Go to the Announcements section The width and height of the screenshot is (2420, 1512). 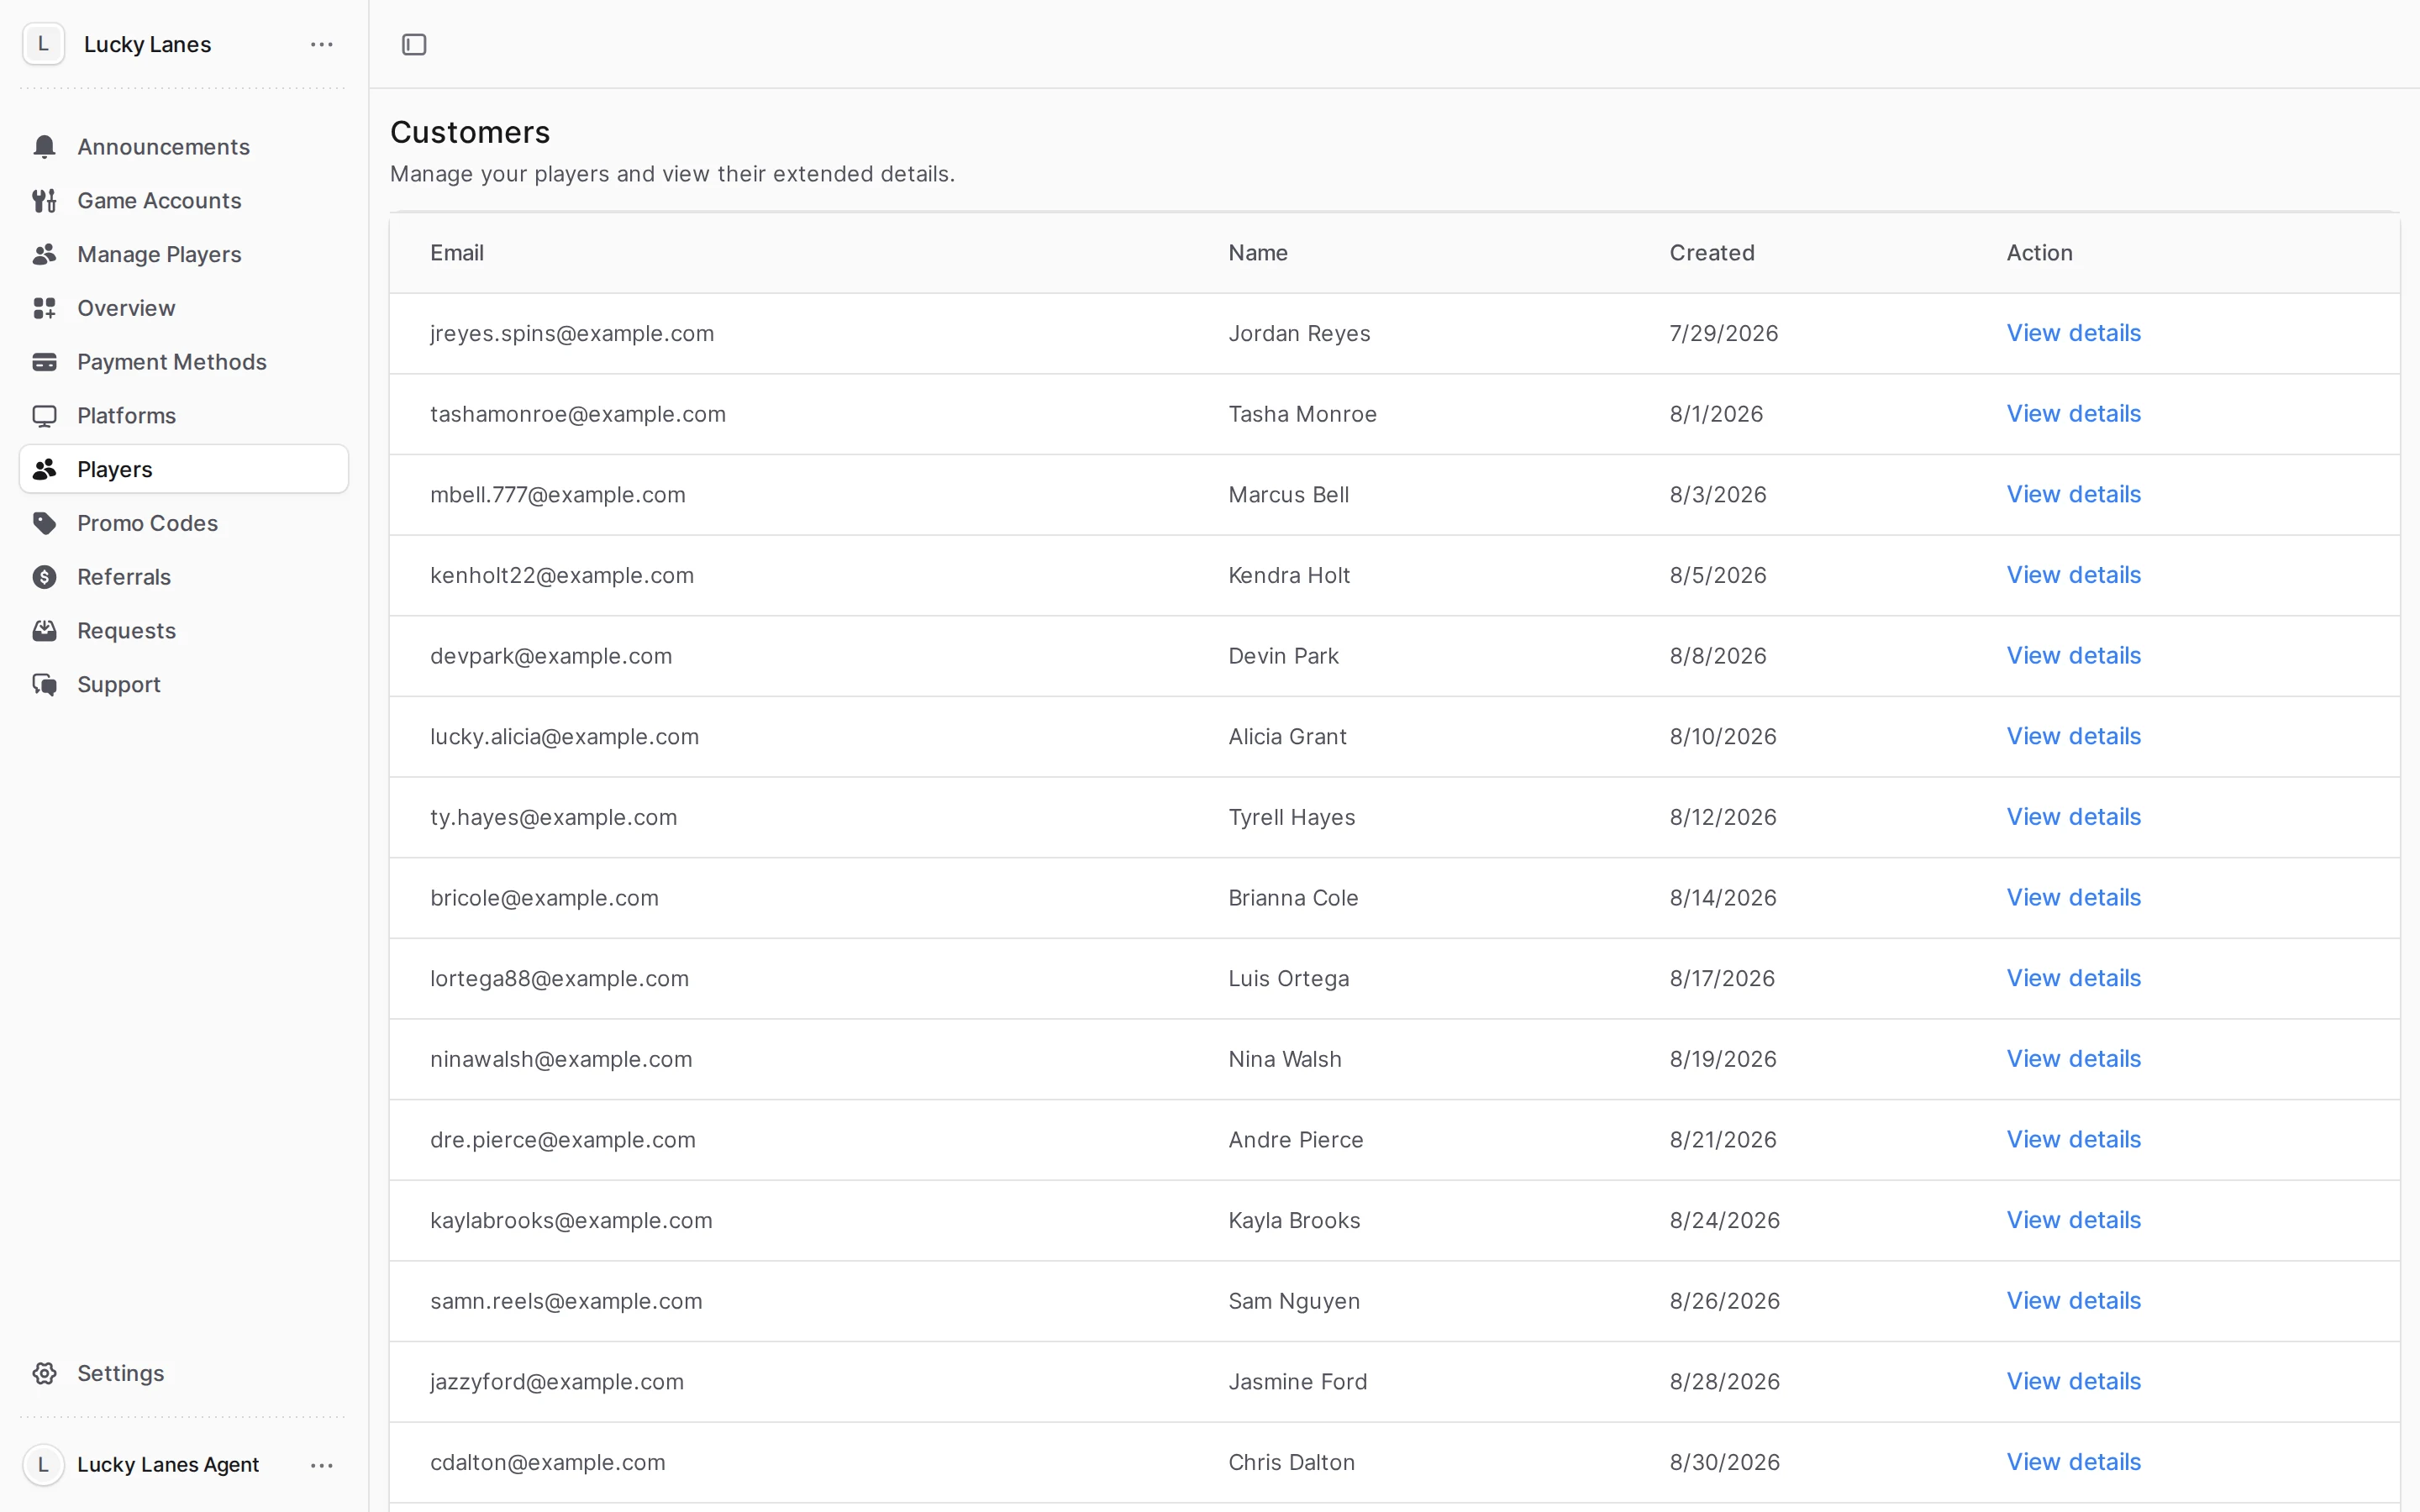(x=183, y=147)
